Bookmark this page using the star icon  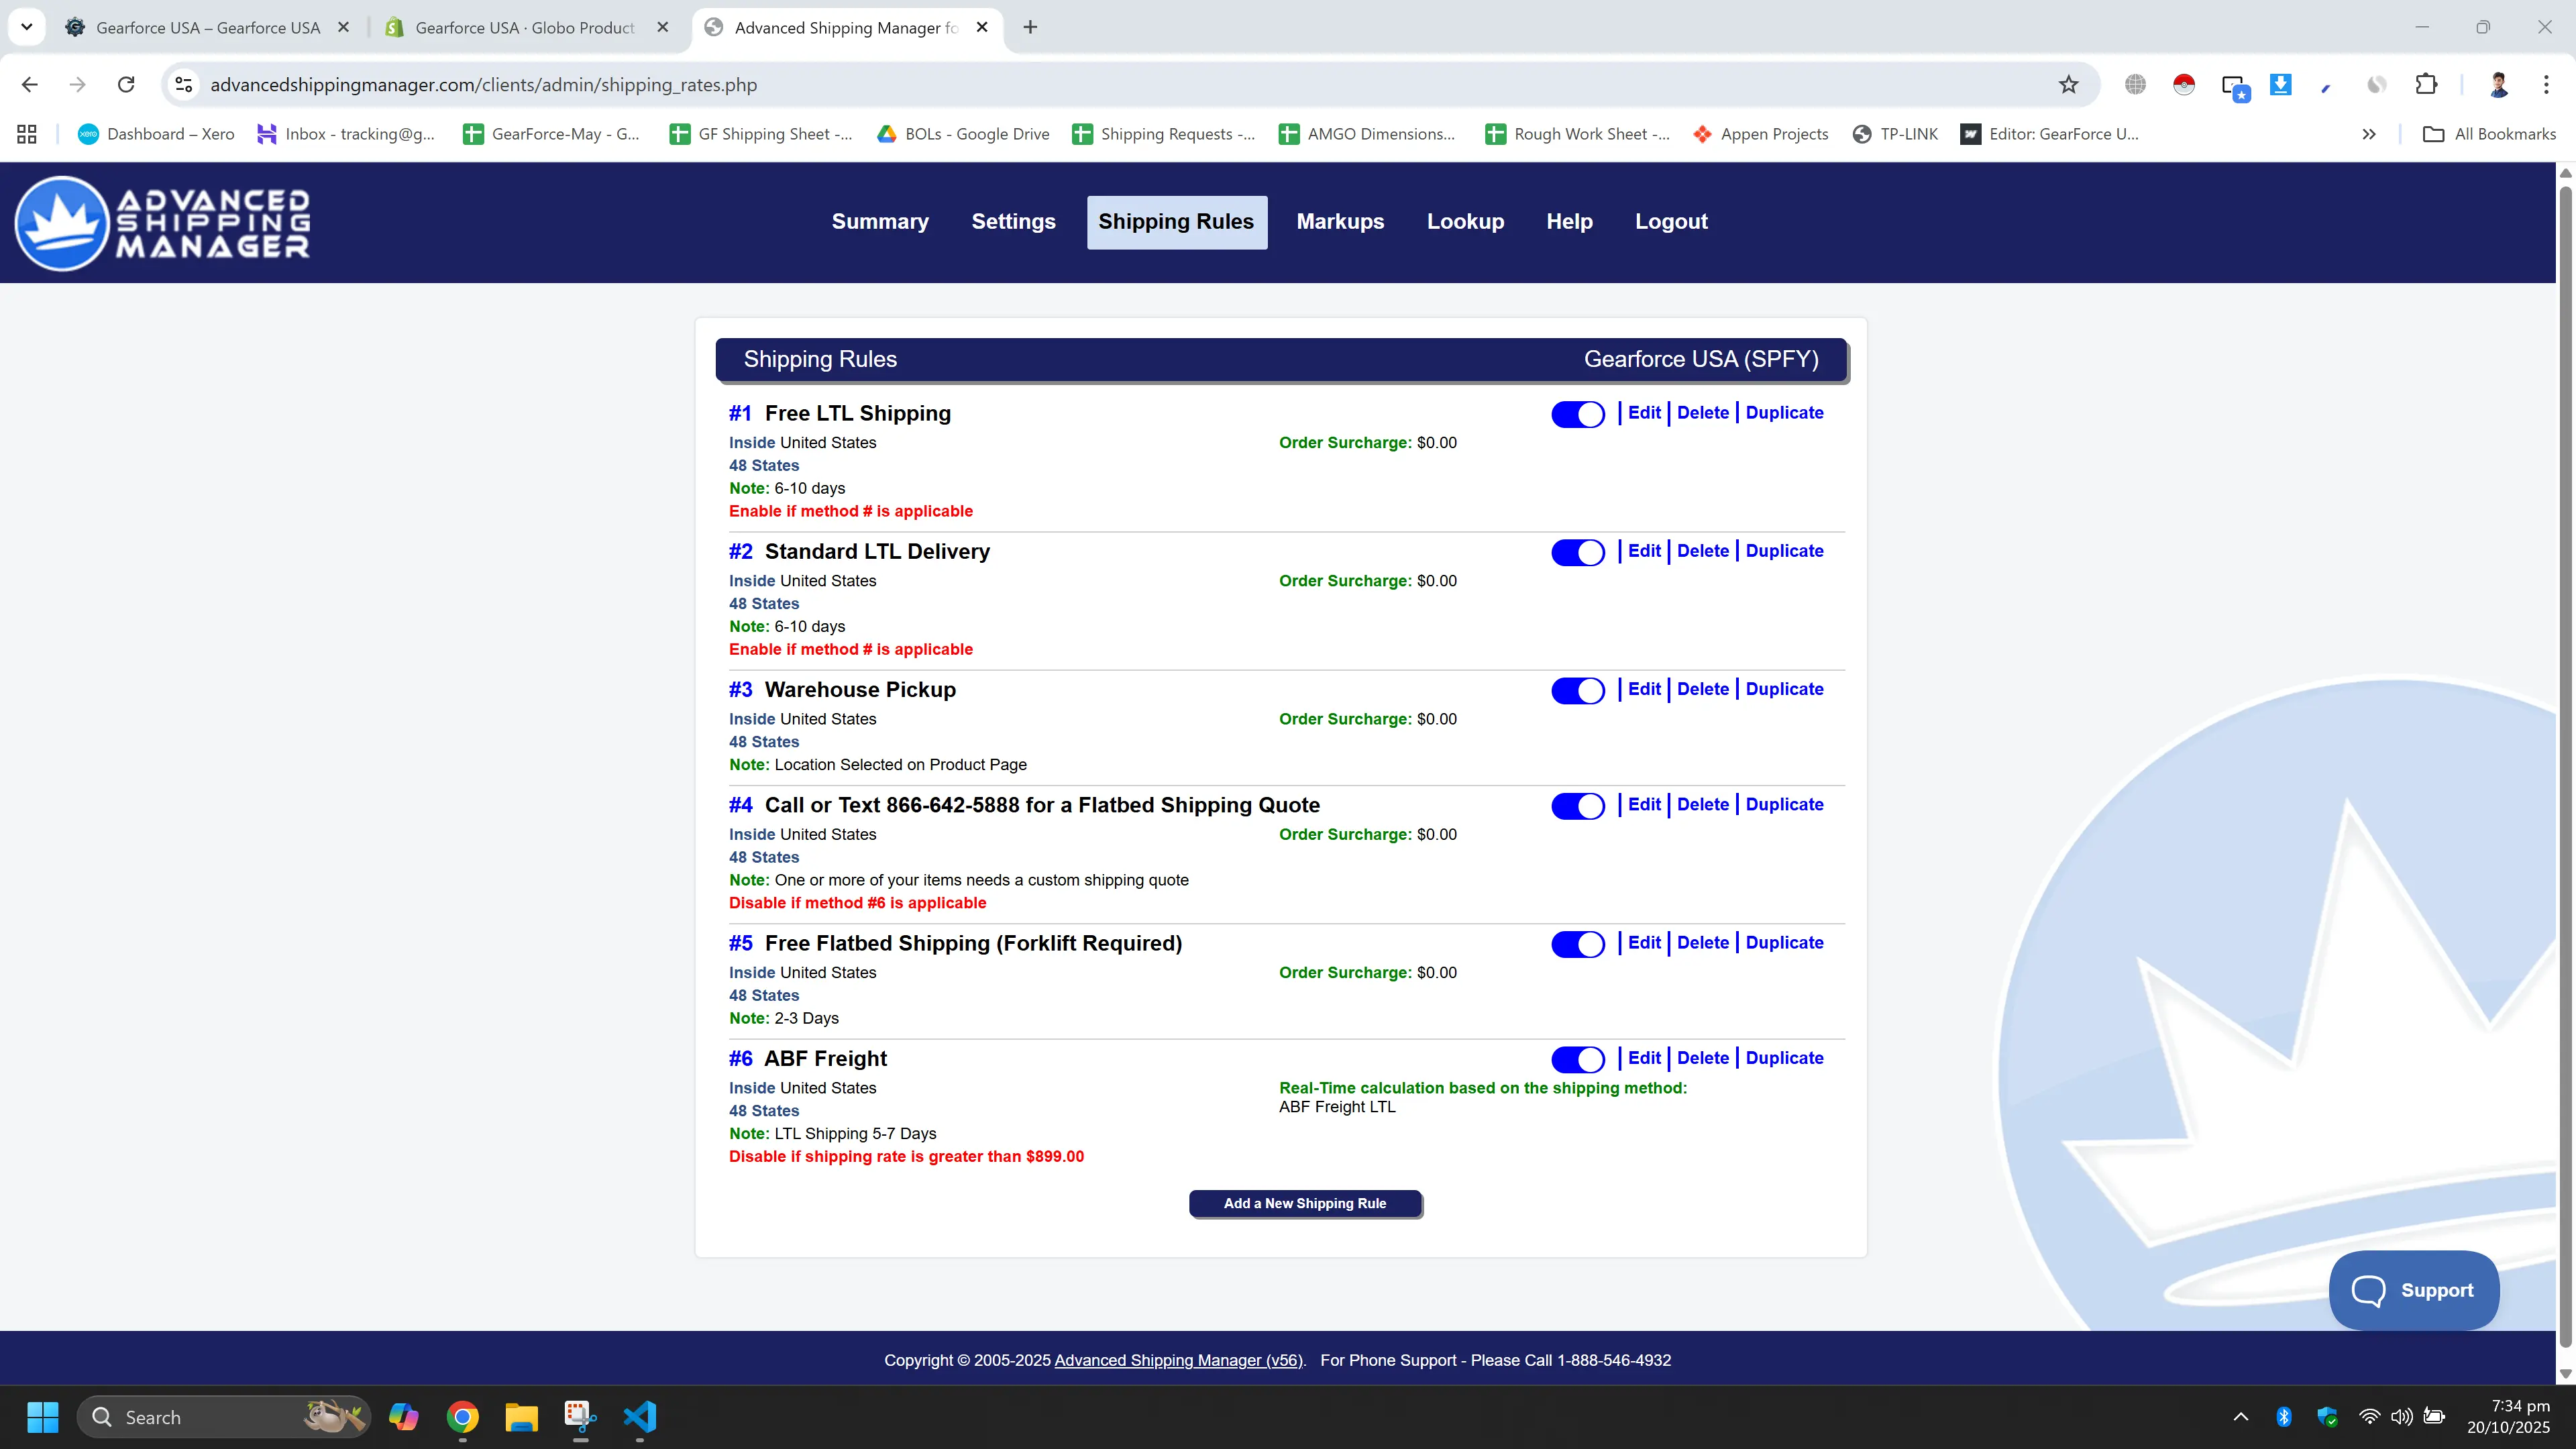tap(2068, 84)
